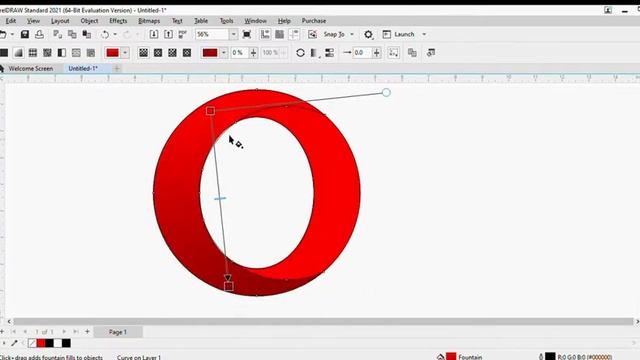
Task: Click the Full-screen preview icon
Action: click(247, 34)
